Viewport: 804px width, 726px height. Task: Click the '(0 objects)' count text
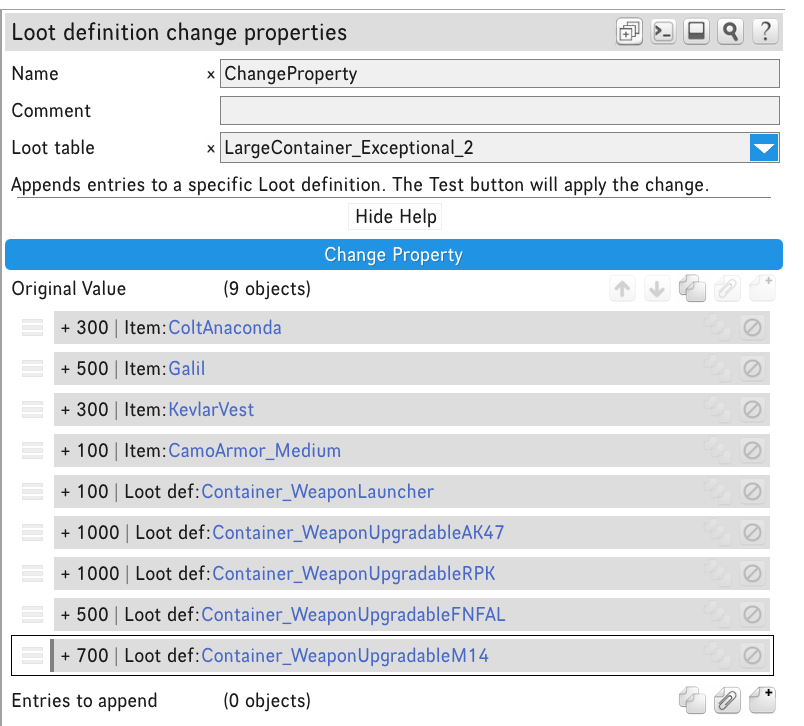(x=267, y=700)
